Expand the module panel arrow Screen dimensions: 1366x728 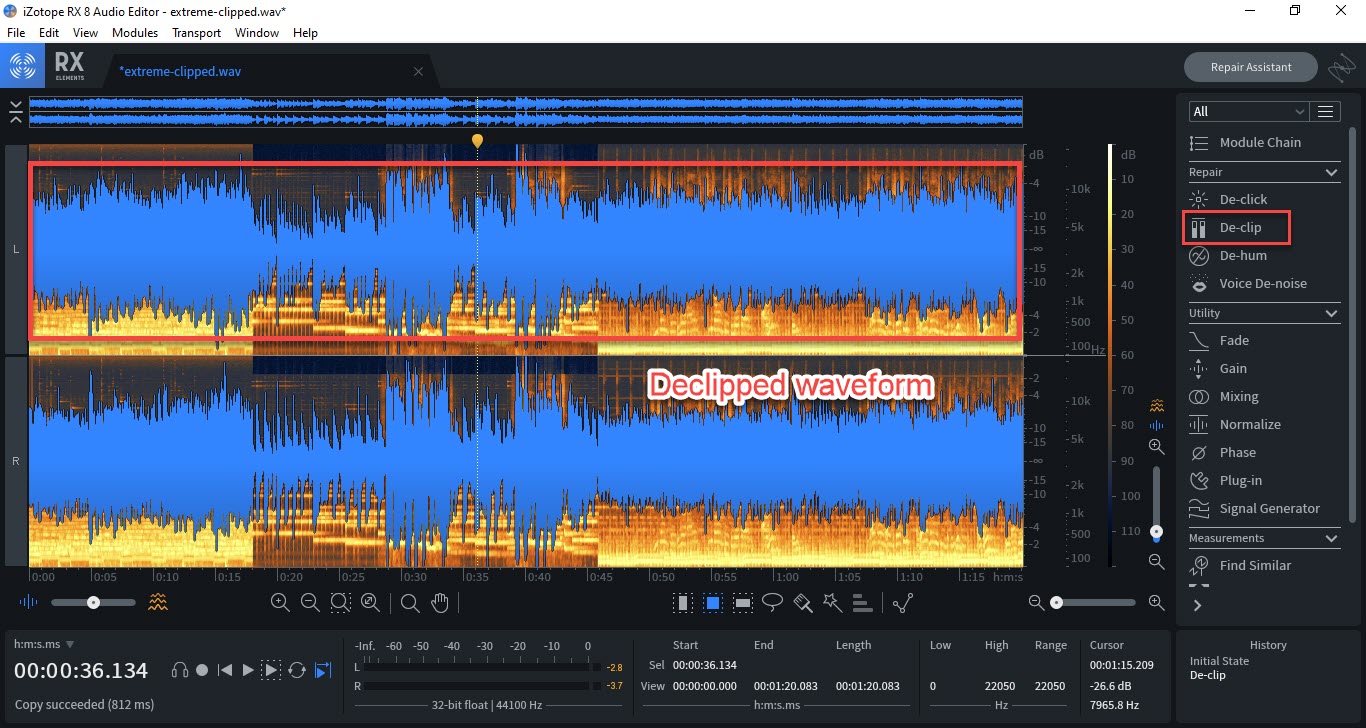point(1197,604)
